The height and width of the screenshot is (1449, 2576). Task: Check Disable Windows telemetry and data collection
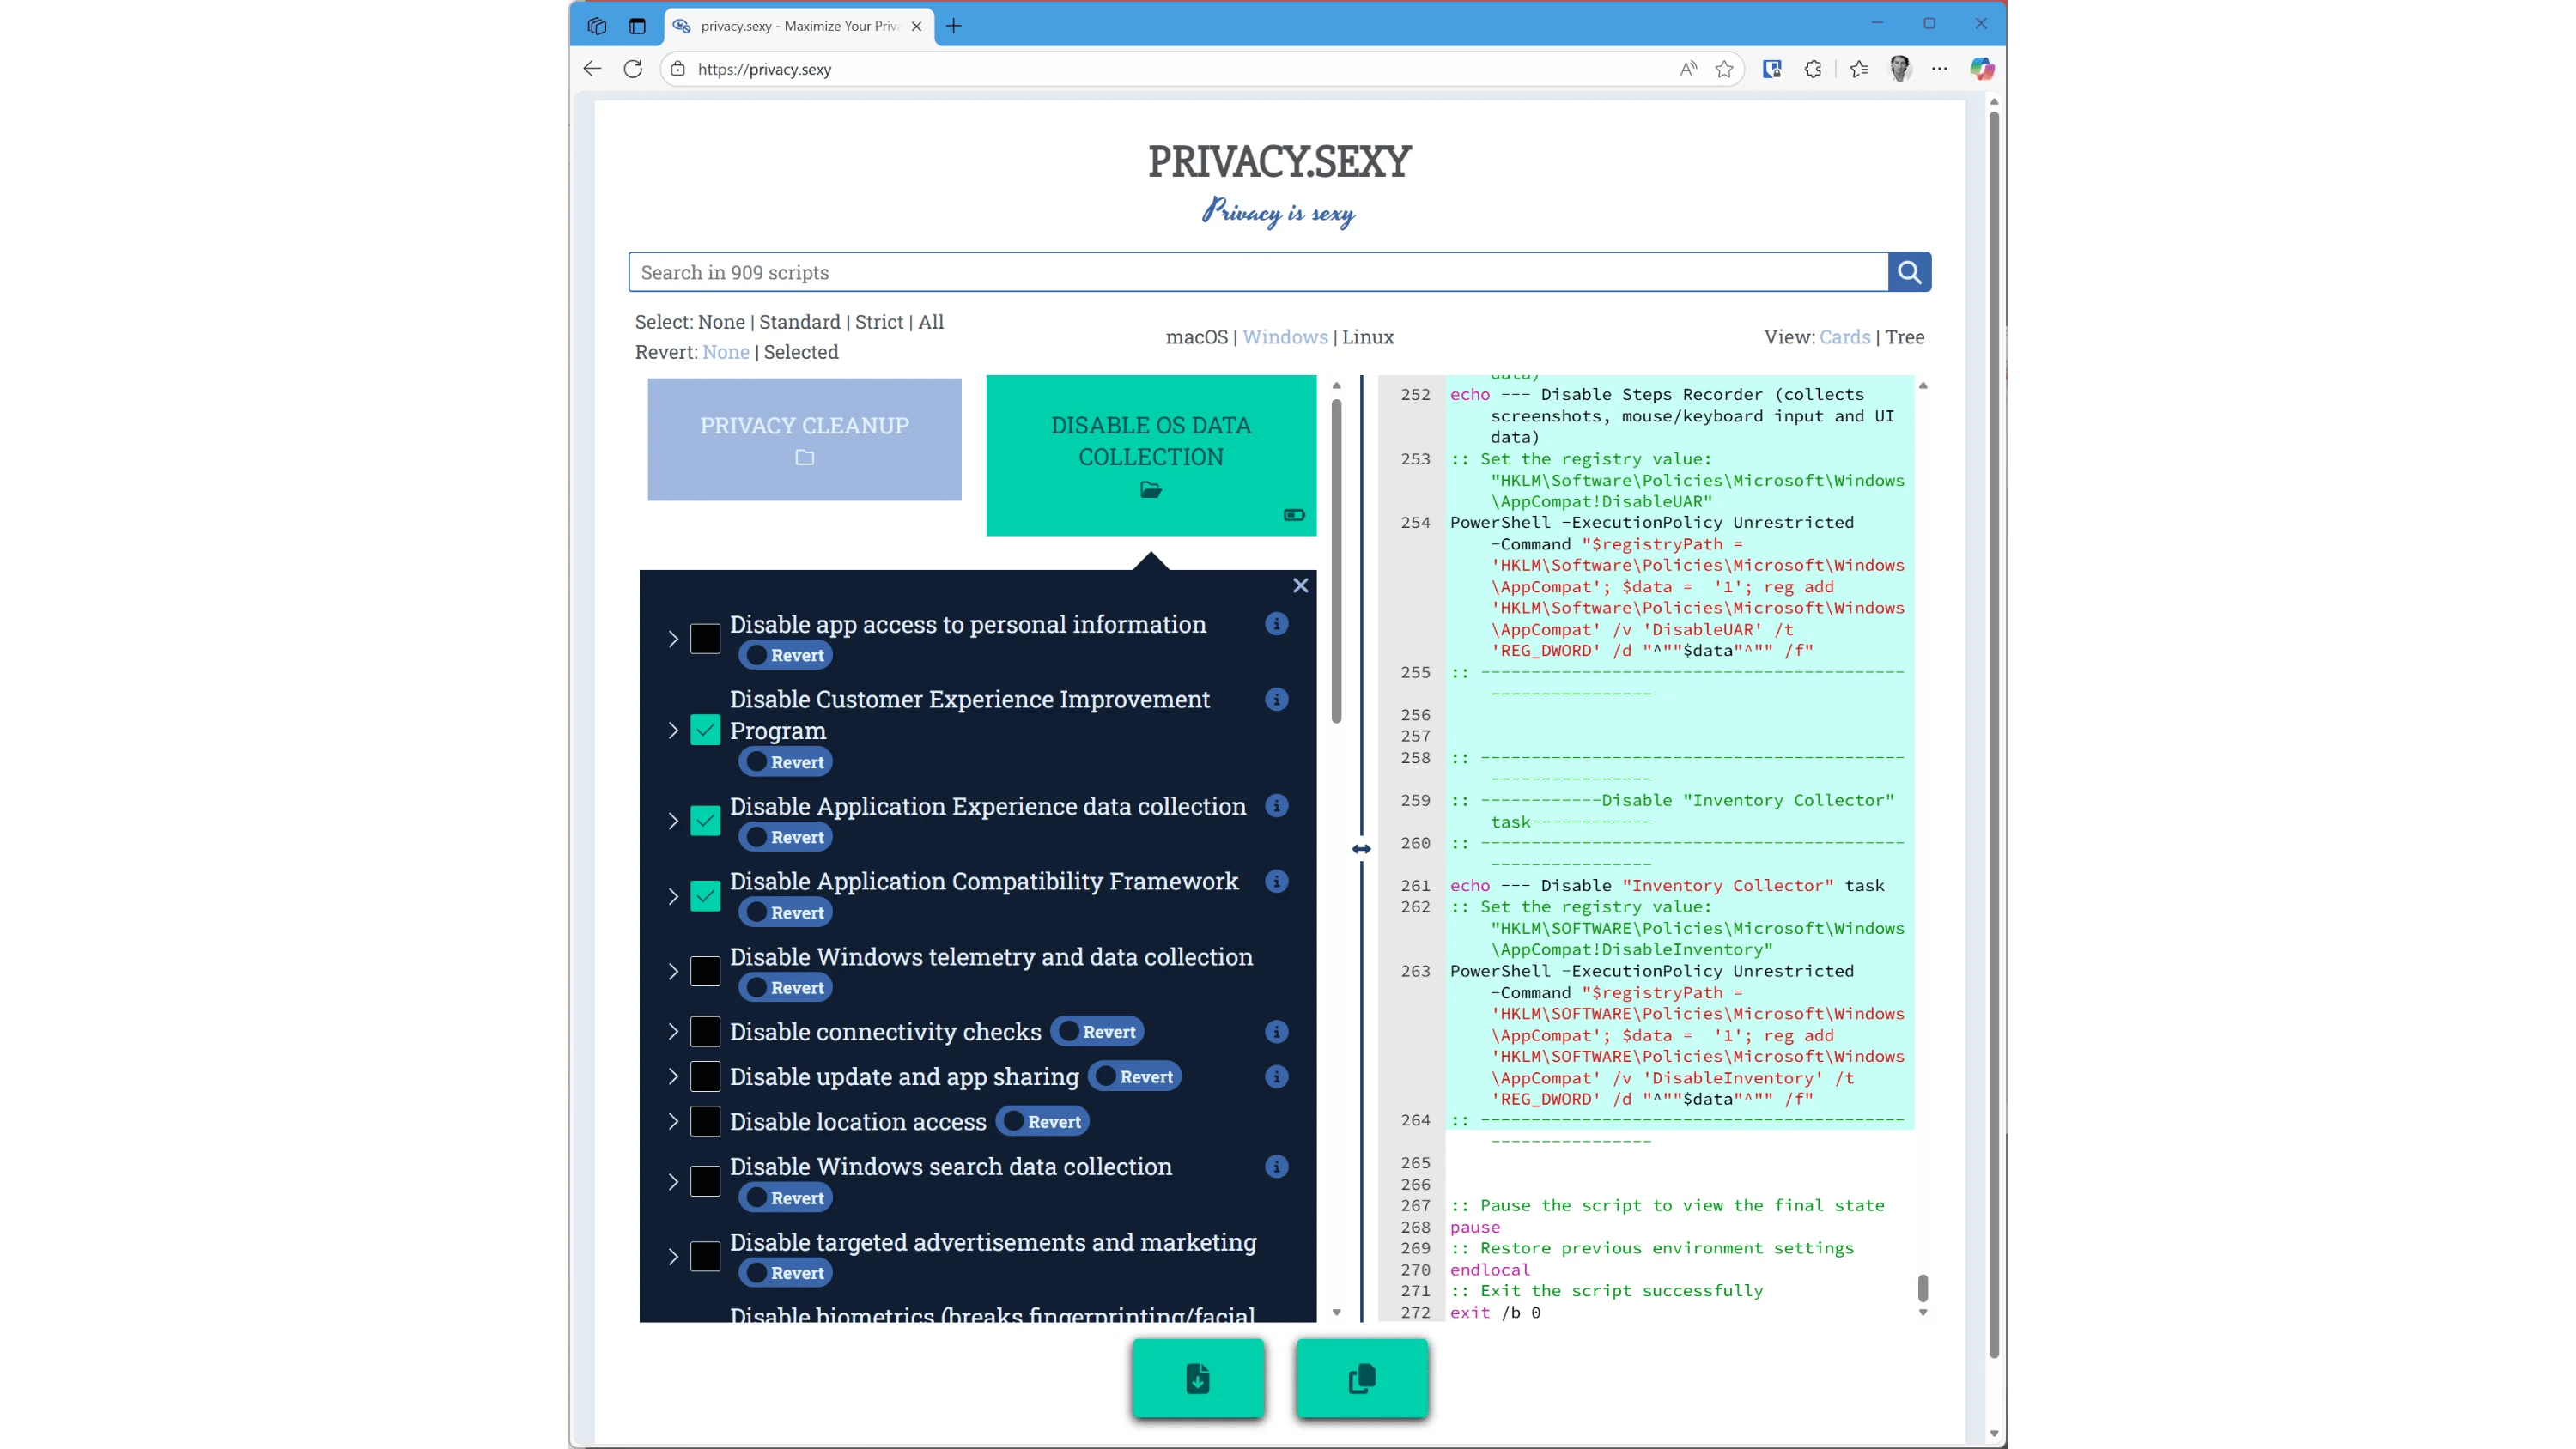coord(705,972)
